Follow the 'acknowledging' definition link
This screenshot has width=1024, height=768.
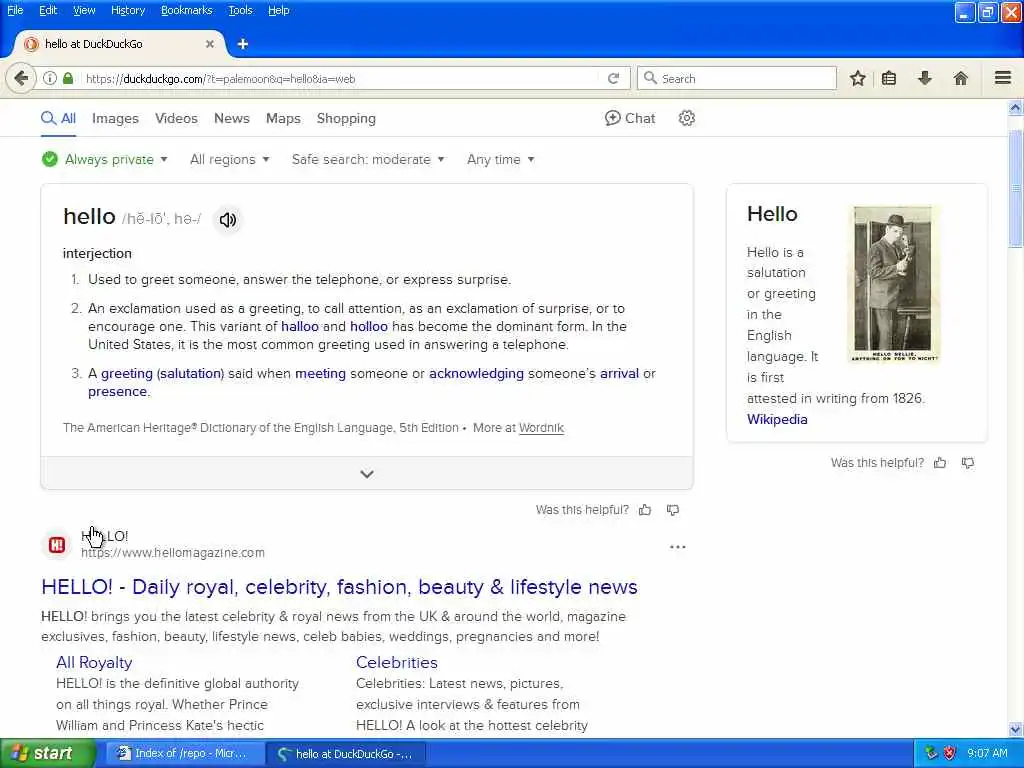tap(476, 374)
